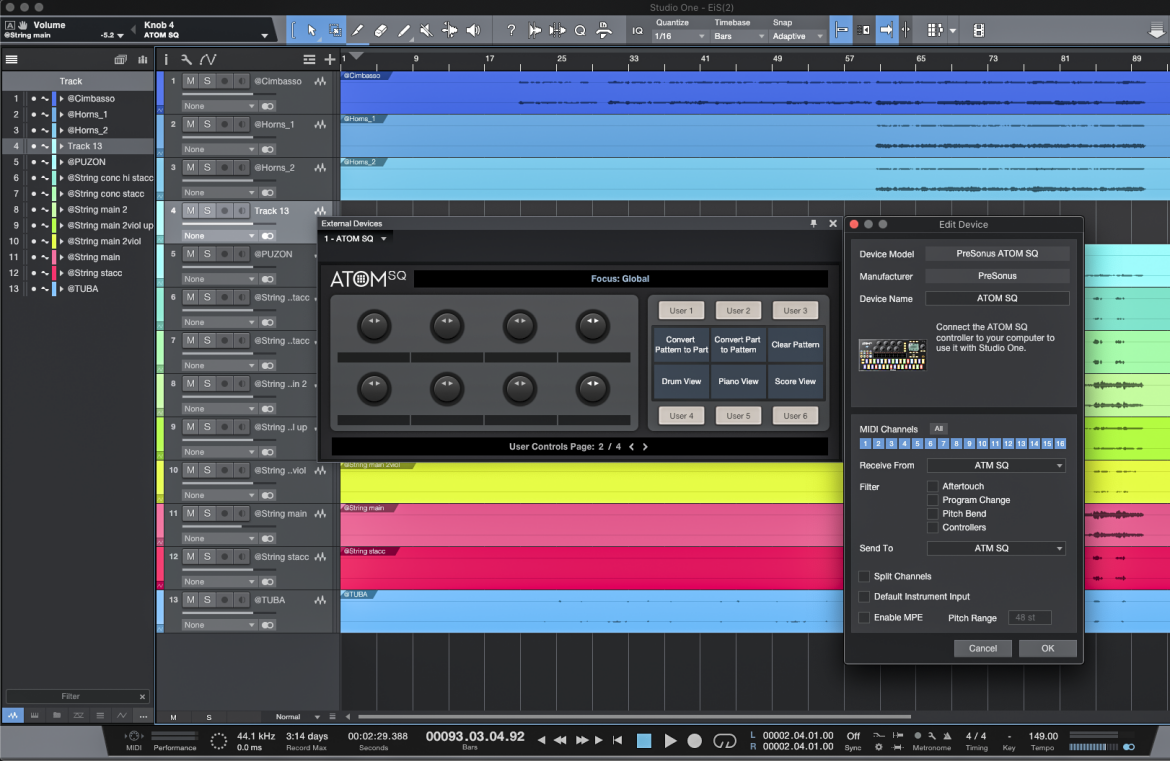1170x761 pixels.
Task: Click the question mark help icon
Action: [x=511, y=31]
